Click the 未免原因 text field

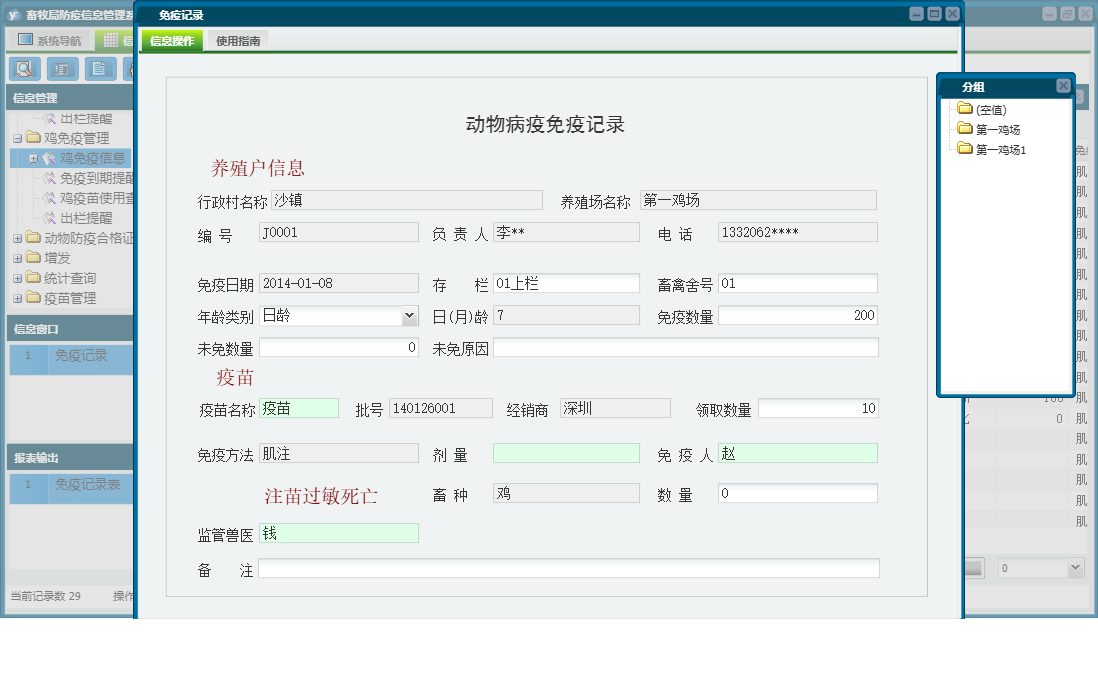[685, 348]
